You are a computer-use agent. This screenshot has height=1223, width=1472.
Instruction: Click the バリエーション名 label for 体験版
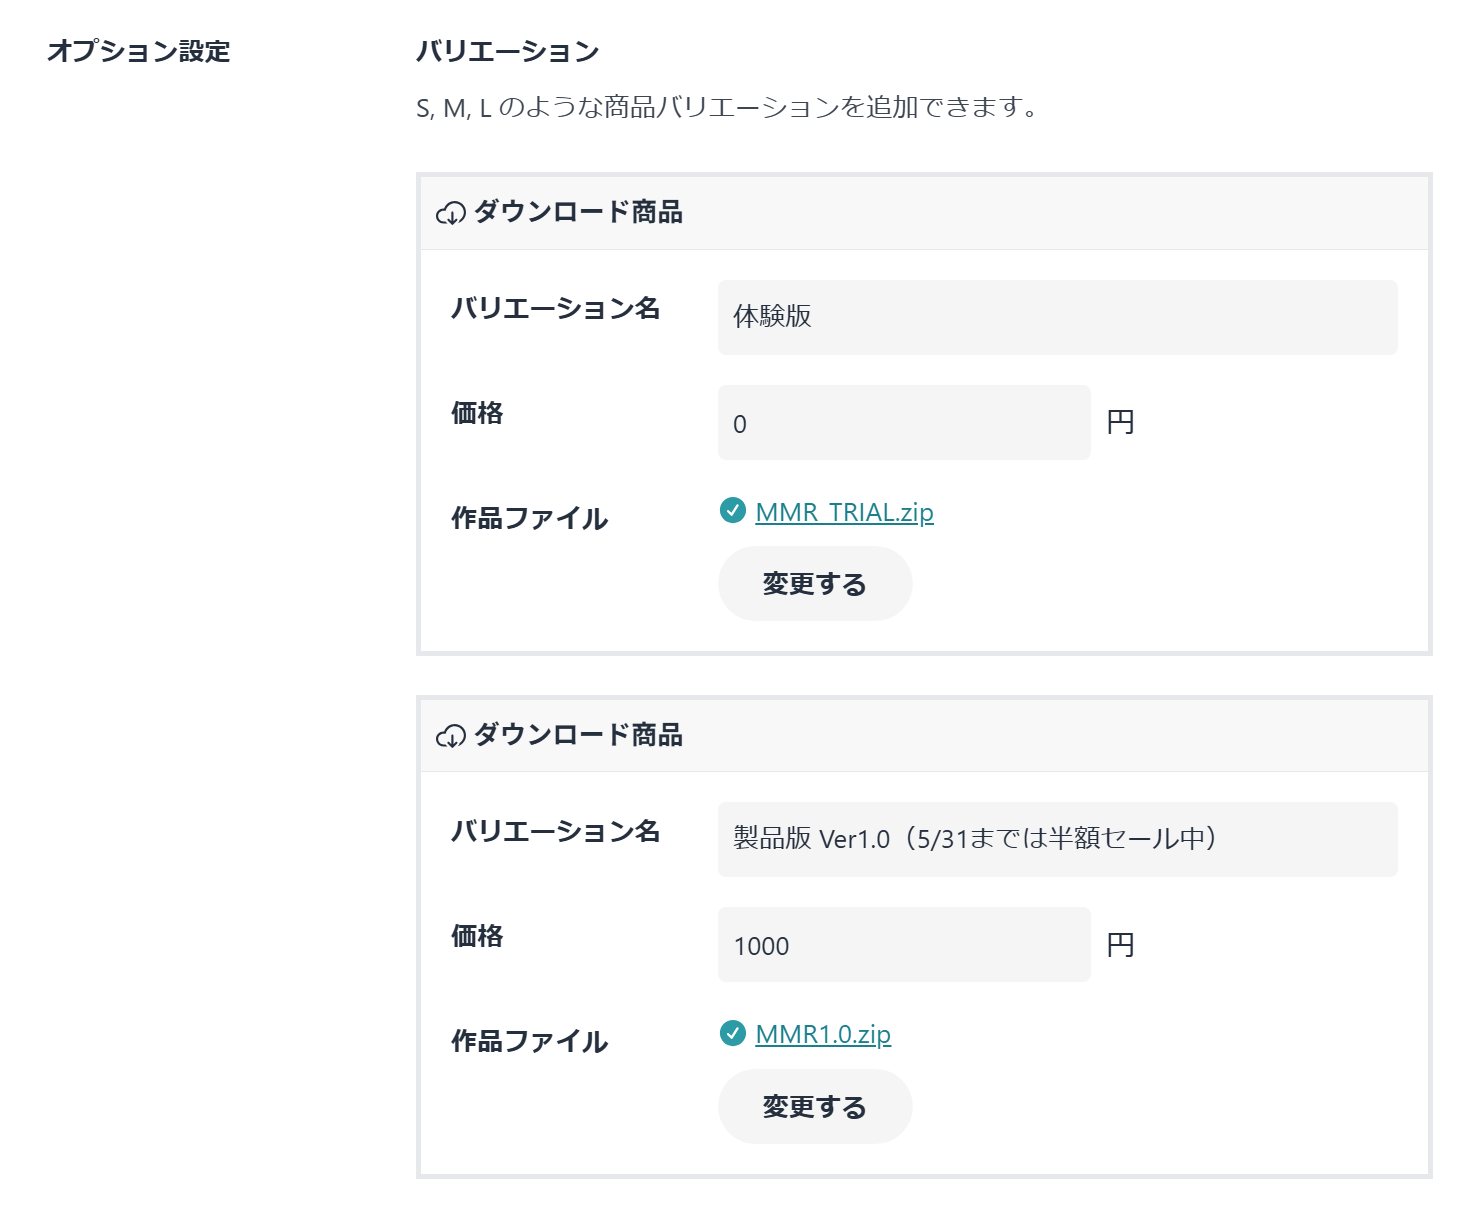(x=555, y=308)
